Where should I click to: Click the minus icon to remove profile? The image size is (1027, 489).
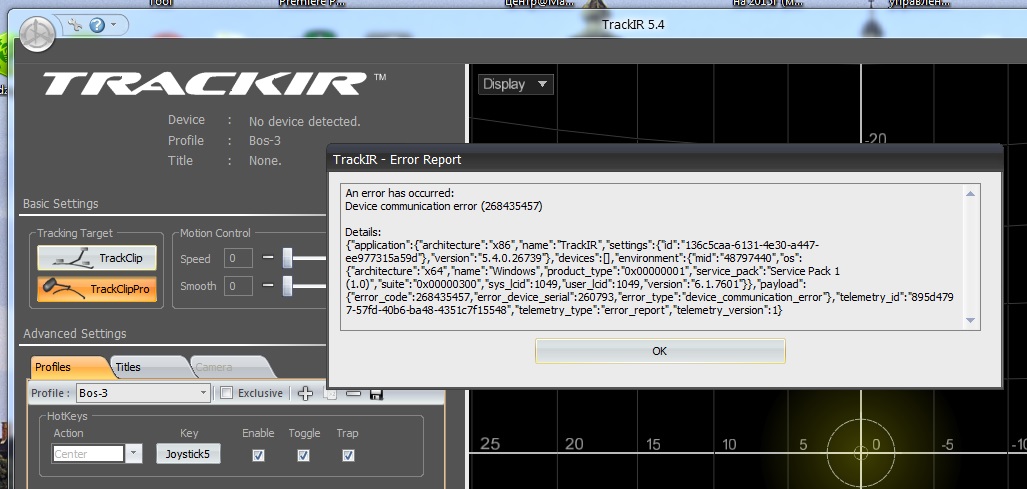353,393
